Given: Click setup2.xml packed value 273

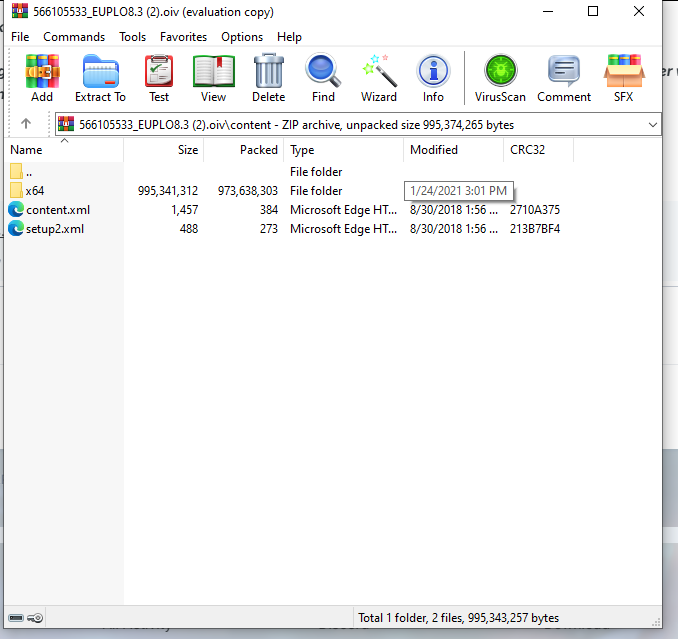Looking at the screenshot, I should (269, 229).
